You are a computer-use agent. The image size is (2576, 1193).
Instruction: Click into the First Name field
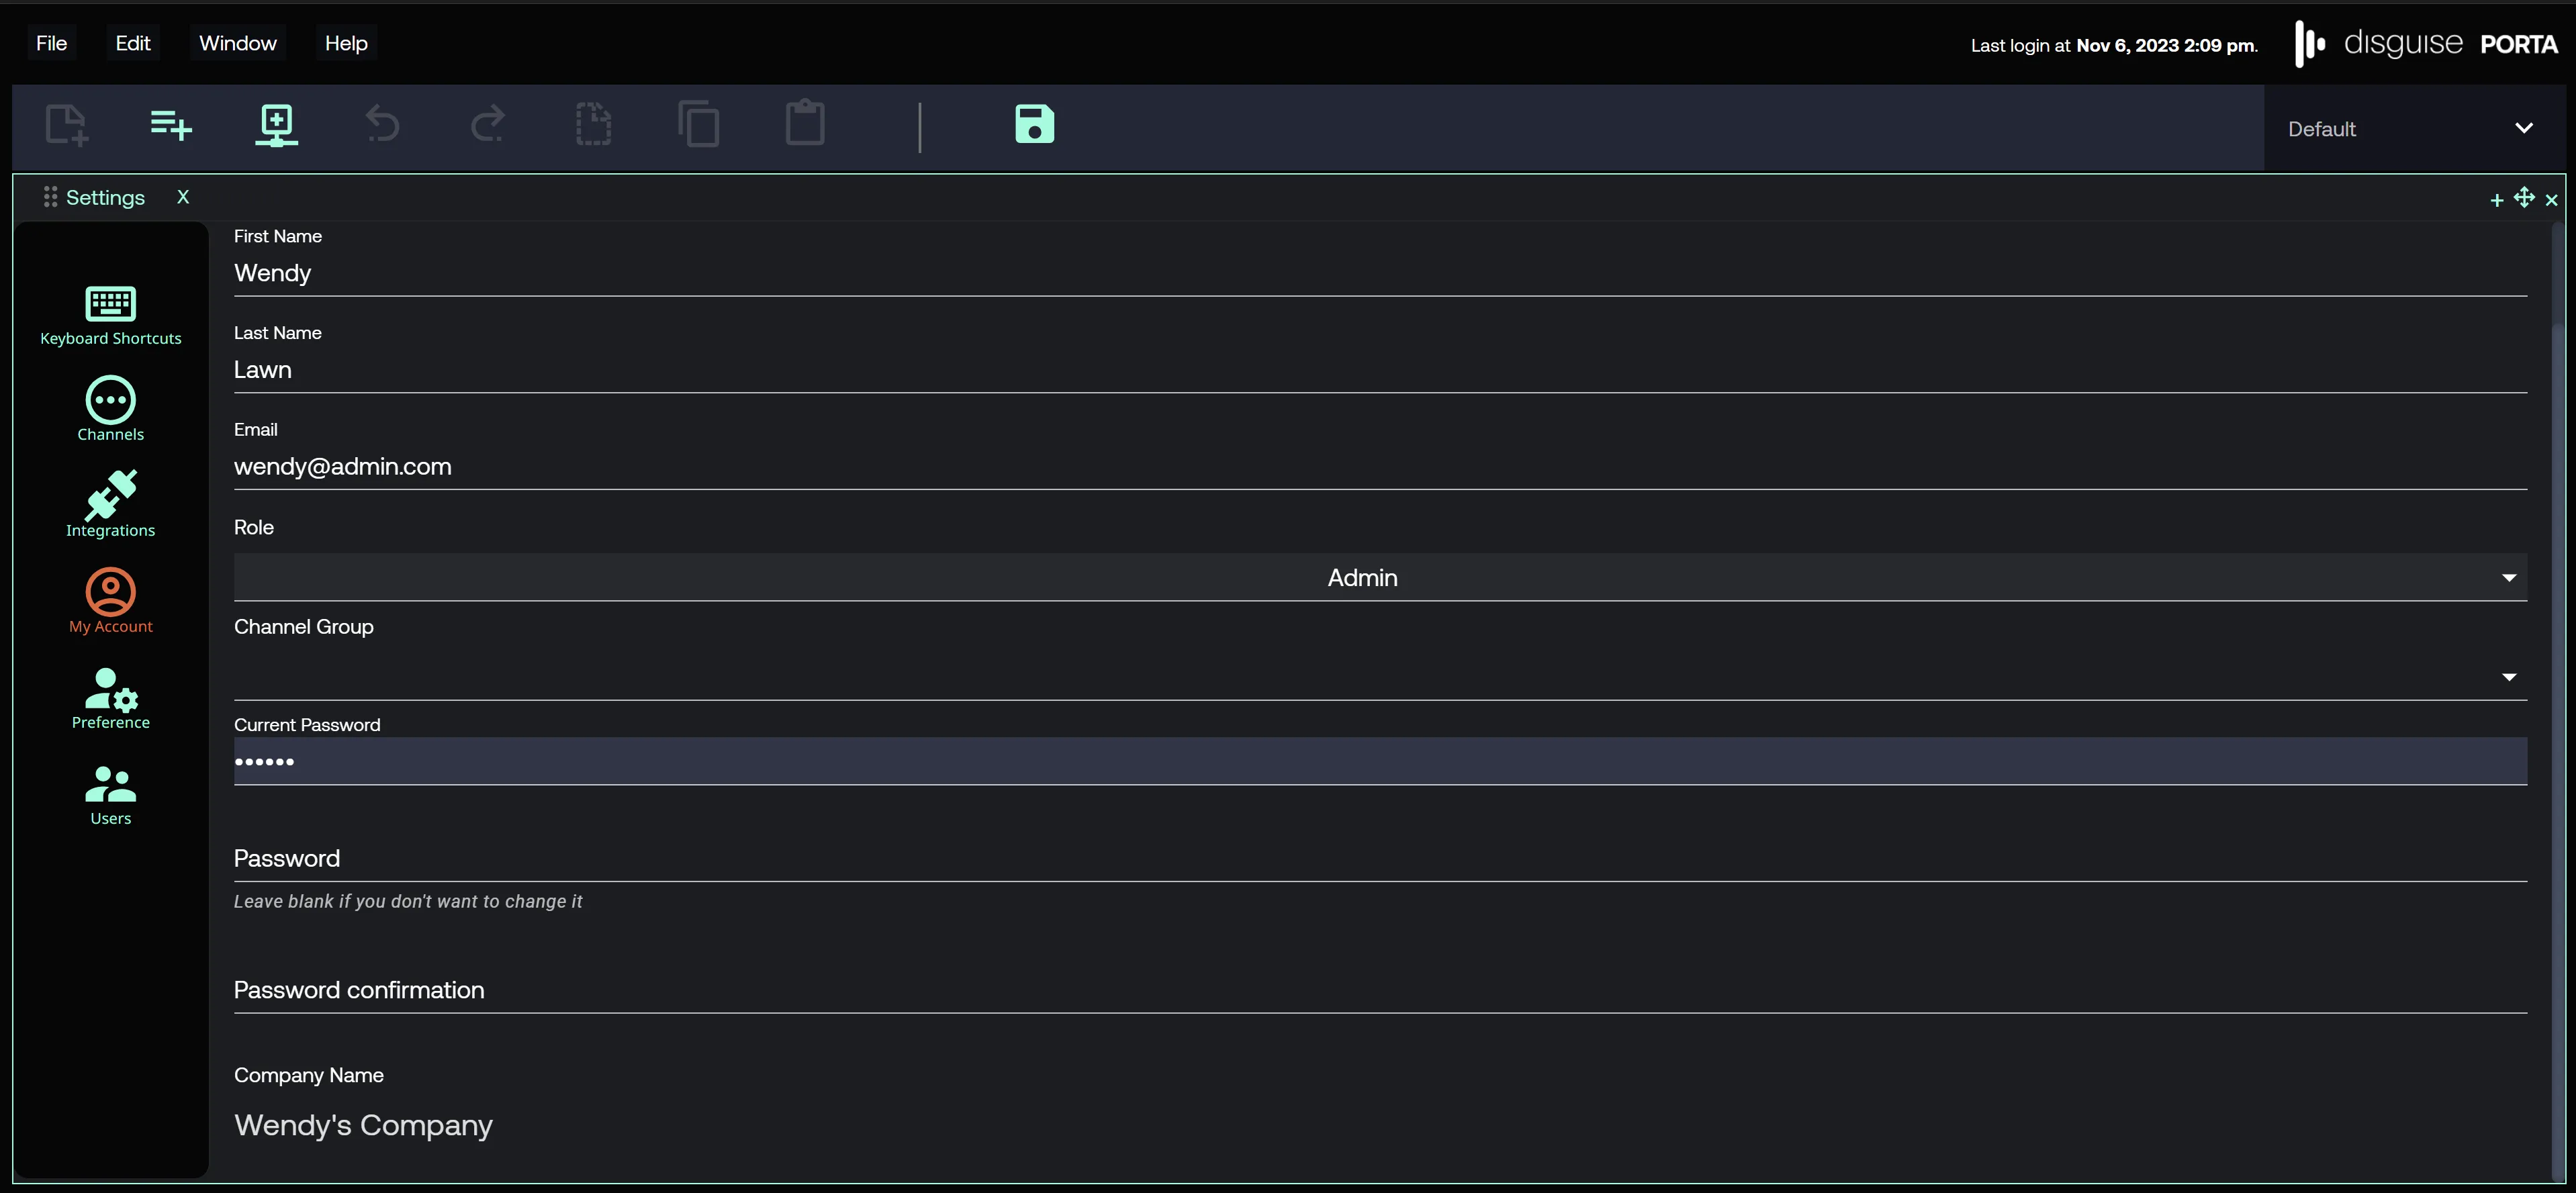(x=1379, y=273)
